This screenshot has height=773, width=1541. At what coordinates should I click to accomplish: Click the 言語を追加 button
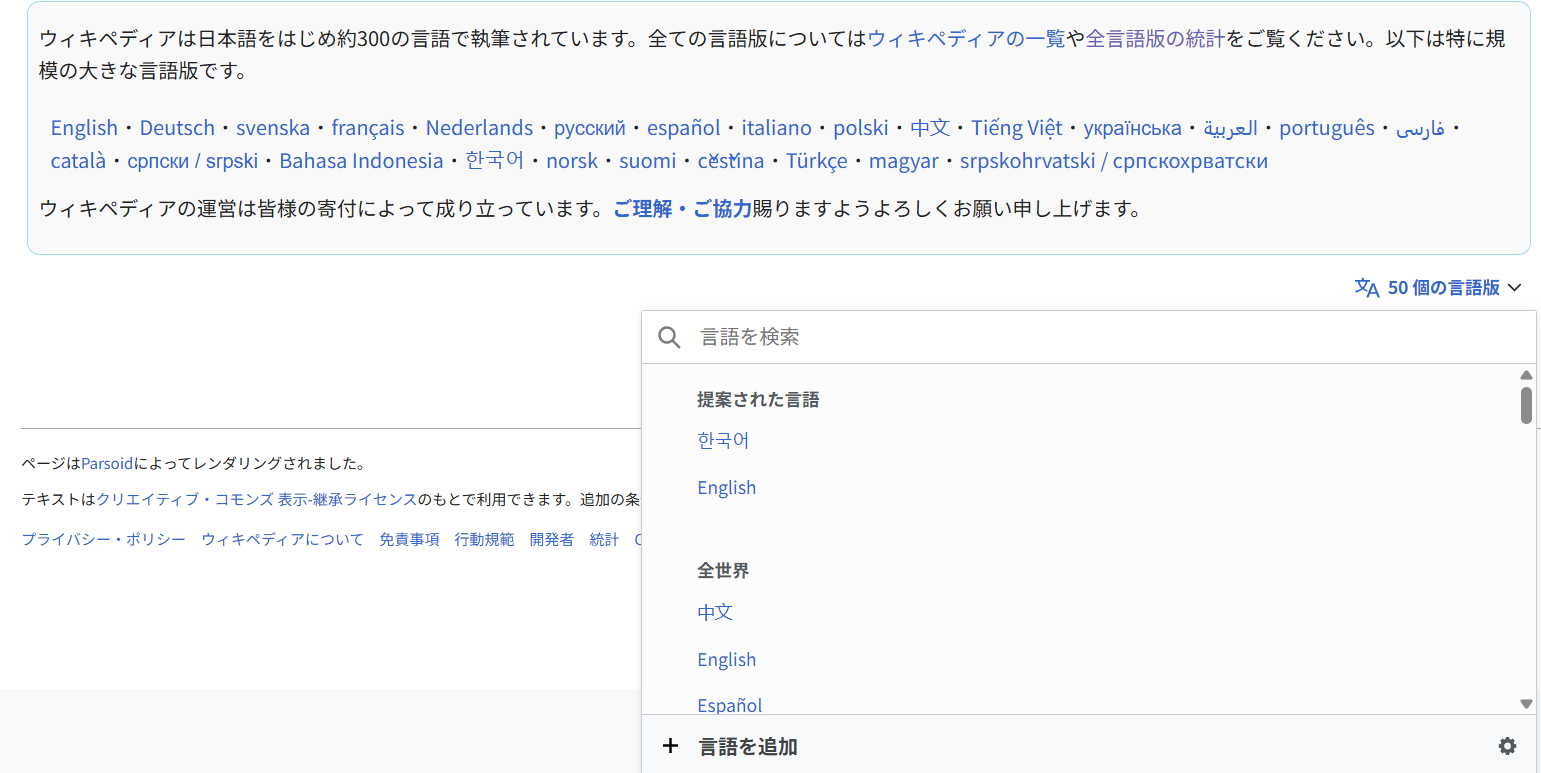pos(748,746)
